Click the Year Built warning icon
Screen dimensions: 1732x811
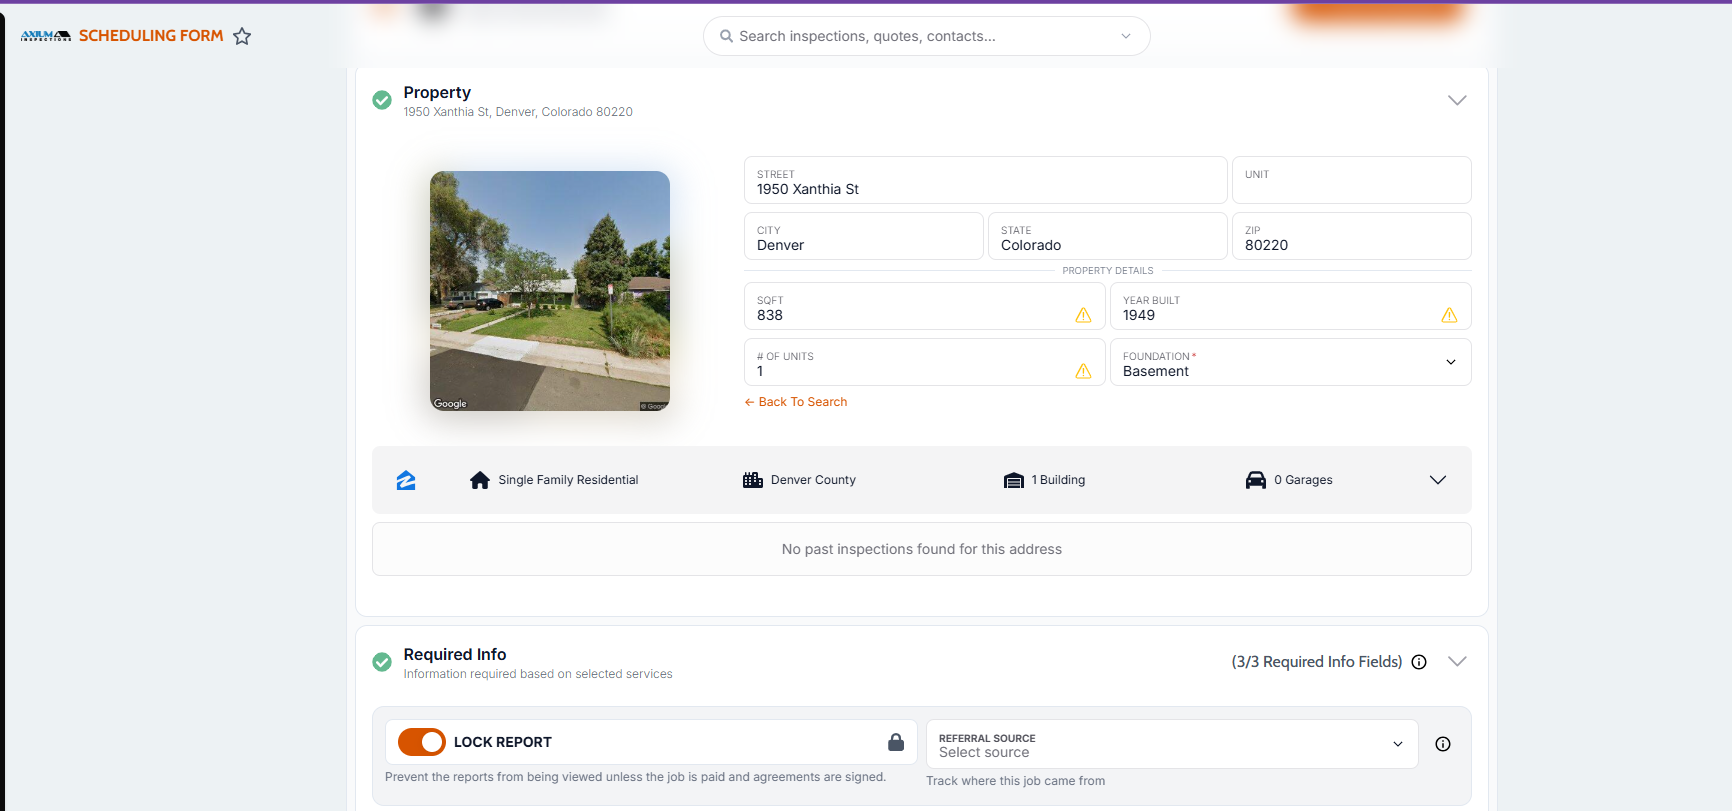click(1449, 315)
